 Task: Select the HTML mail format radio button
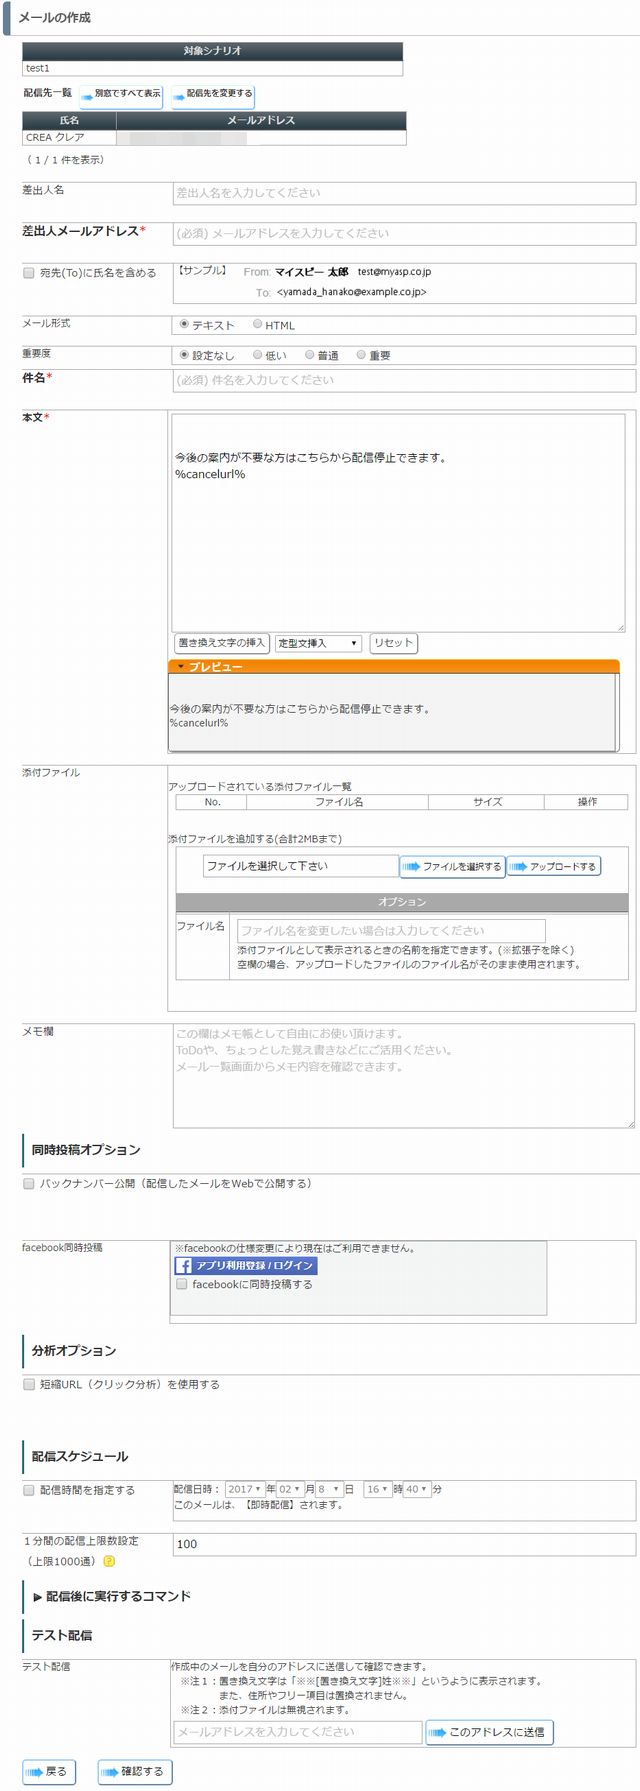pyautogui.click(x=257, y=324)
